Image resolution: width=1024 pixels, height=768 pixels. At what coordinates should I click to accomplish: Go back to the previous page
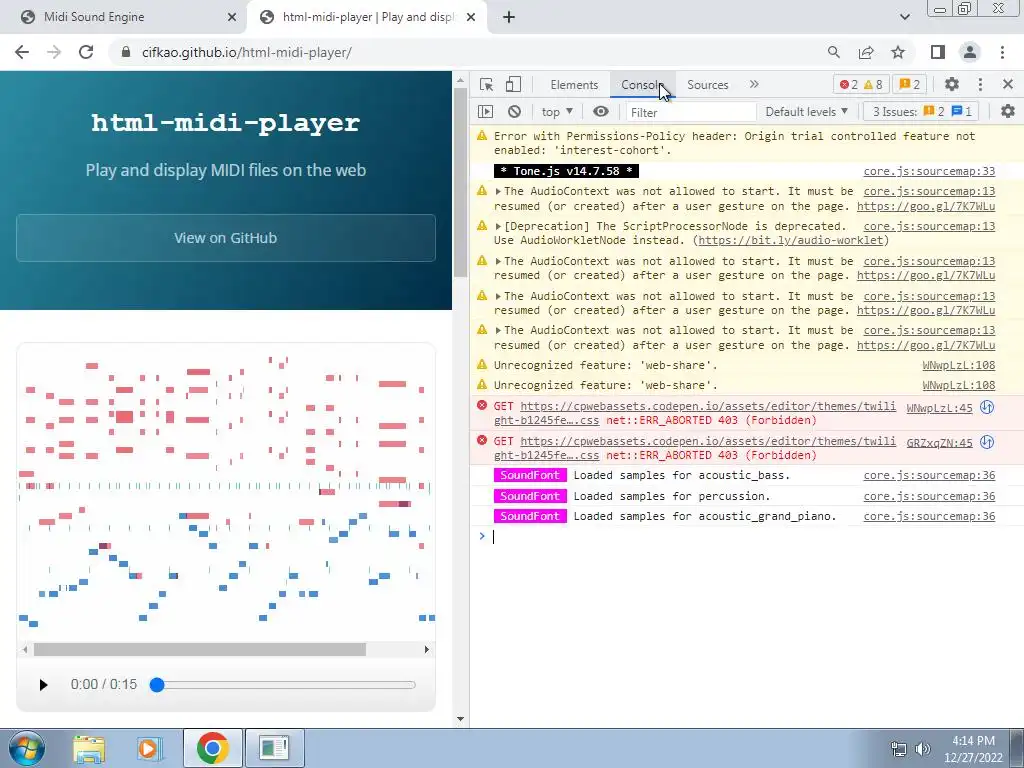tap(22, 52)
